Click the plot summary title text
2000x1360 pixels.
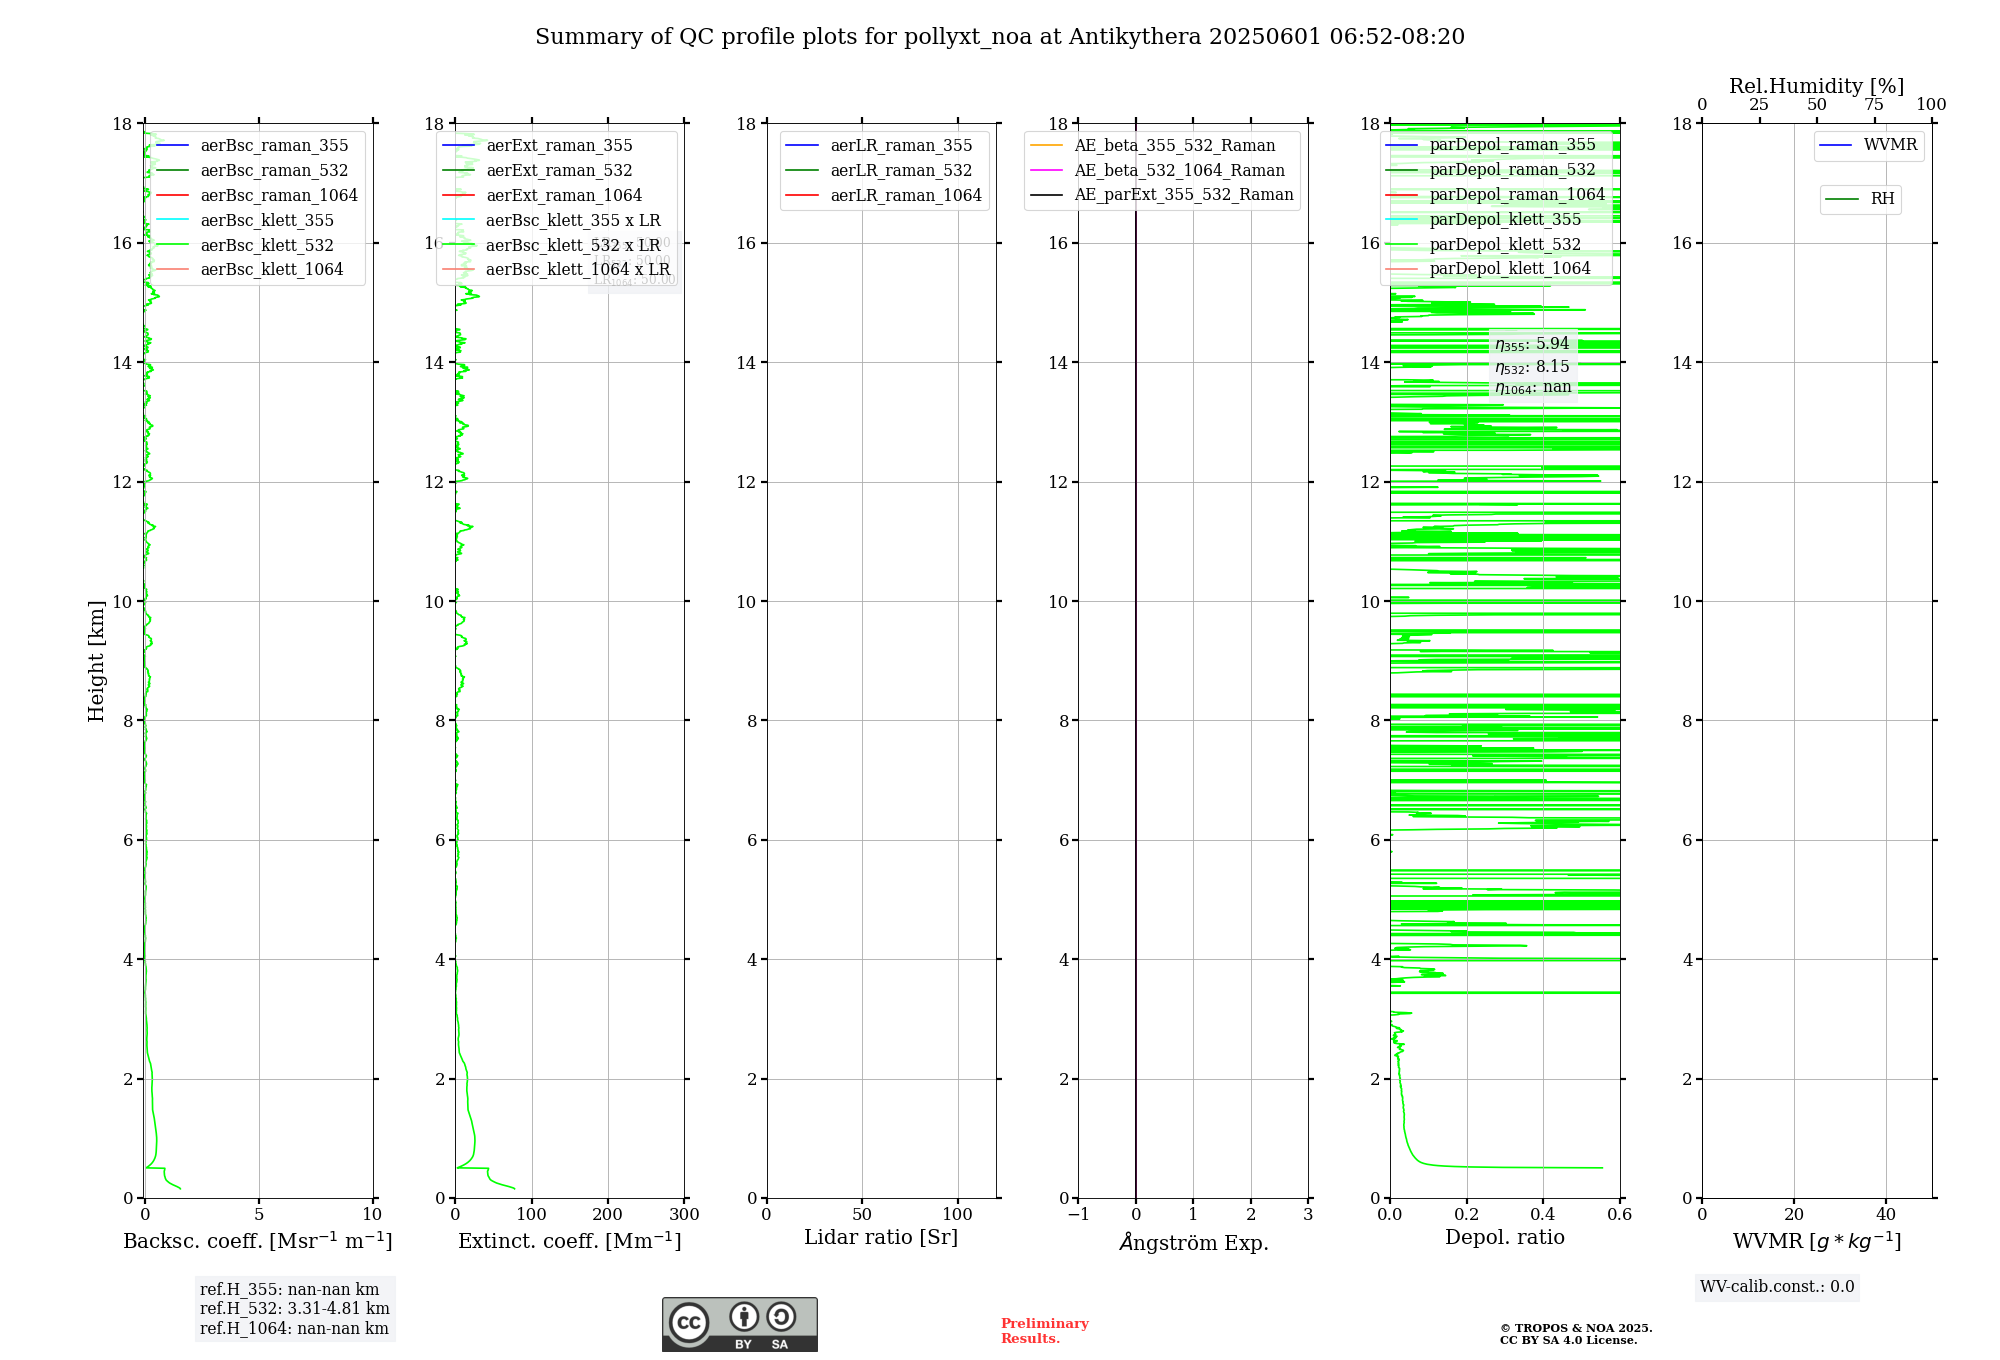click(x=999, y=37)
